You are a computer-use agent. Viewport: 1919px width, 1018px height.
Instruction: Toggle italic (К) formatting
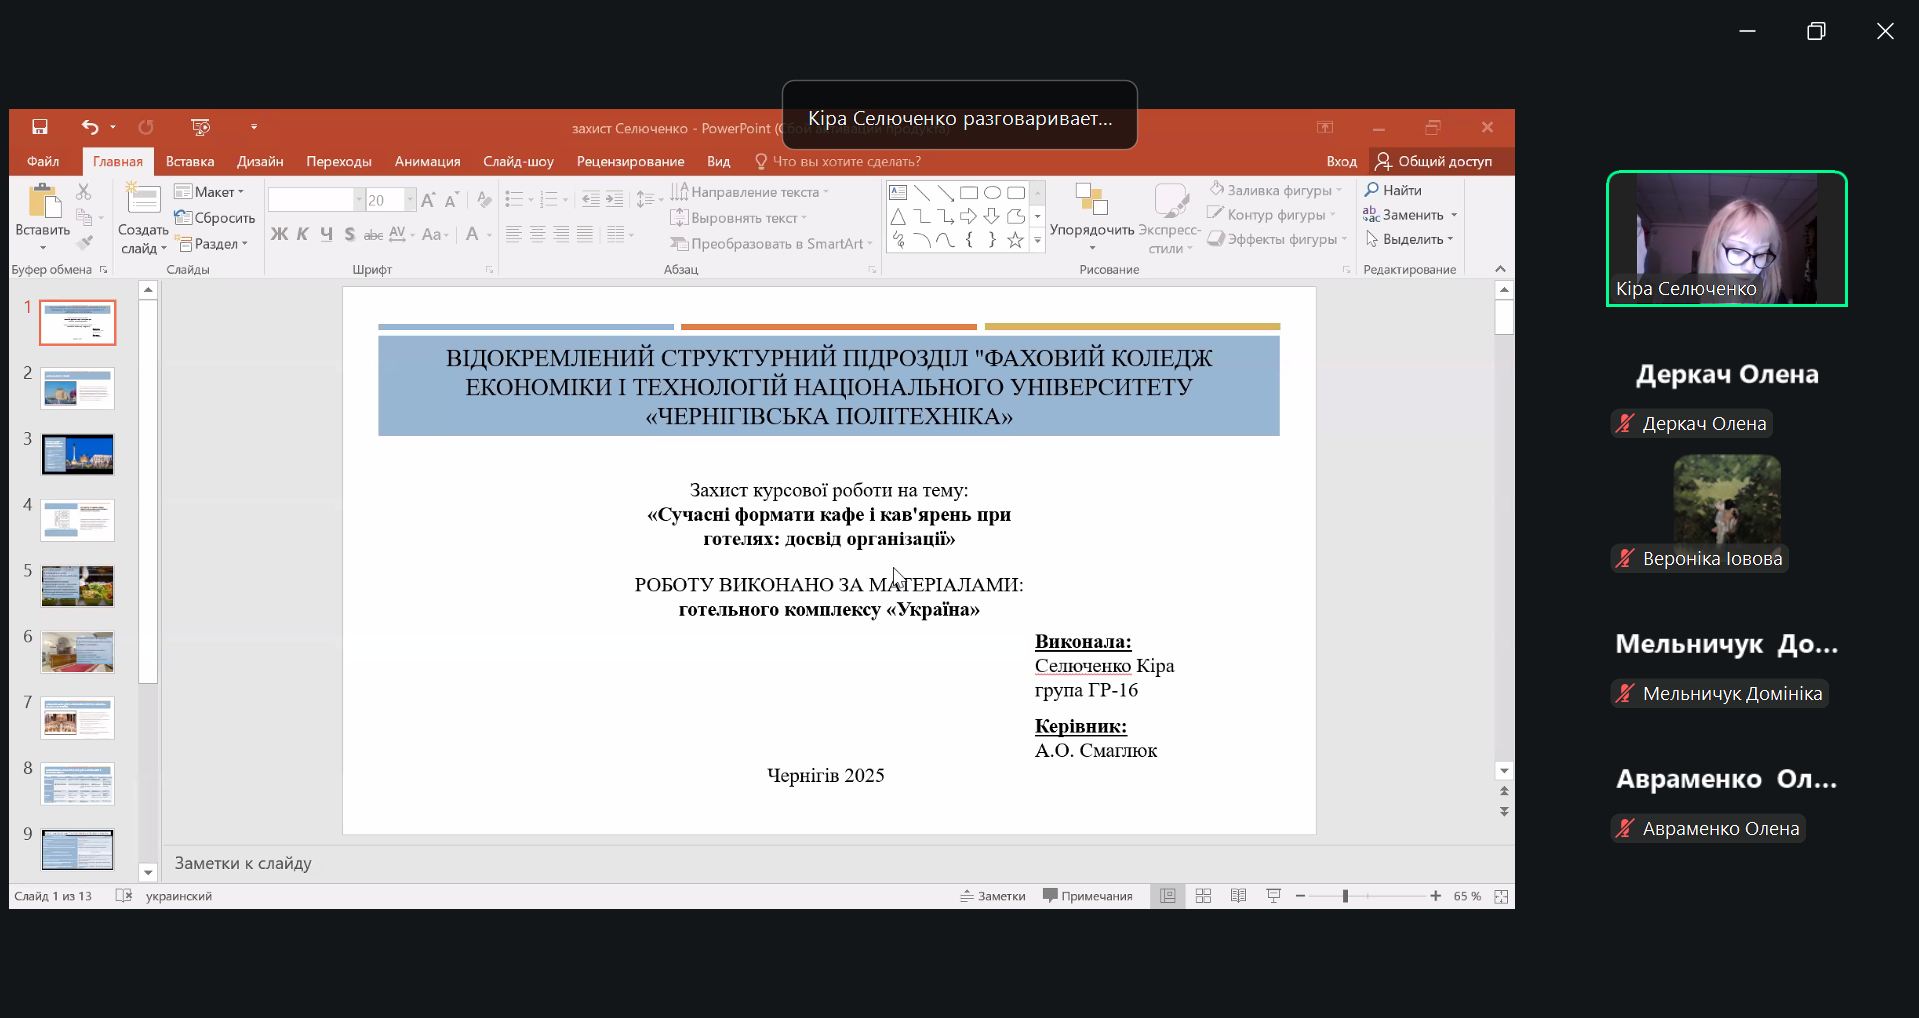click(303, 234)
